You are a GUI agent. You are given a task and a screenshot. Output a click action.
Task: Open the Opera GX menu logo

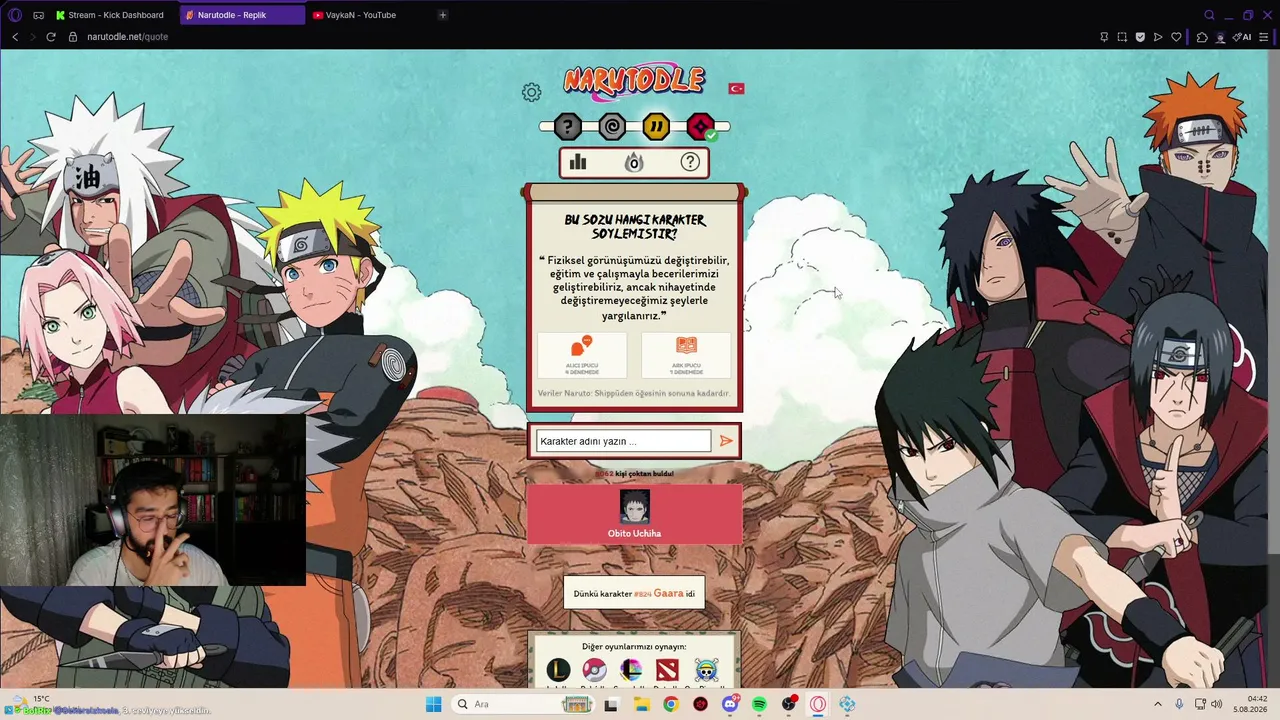tap(14, 15)
